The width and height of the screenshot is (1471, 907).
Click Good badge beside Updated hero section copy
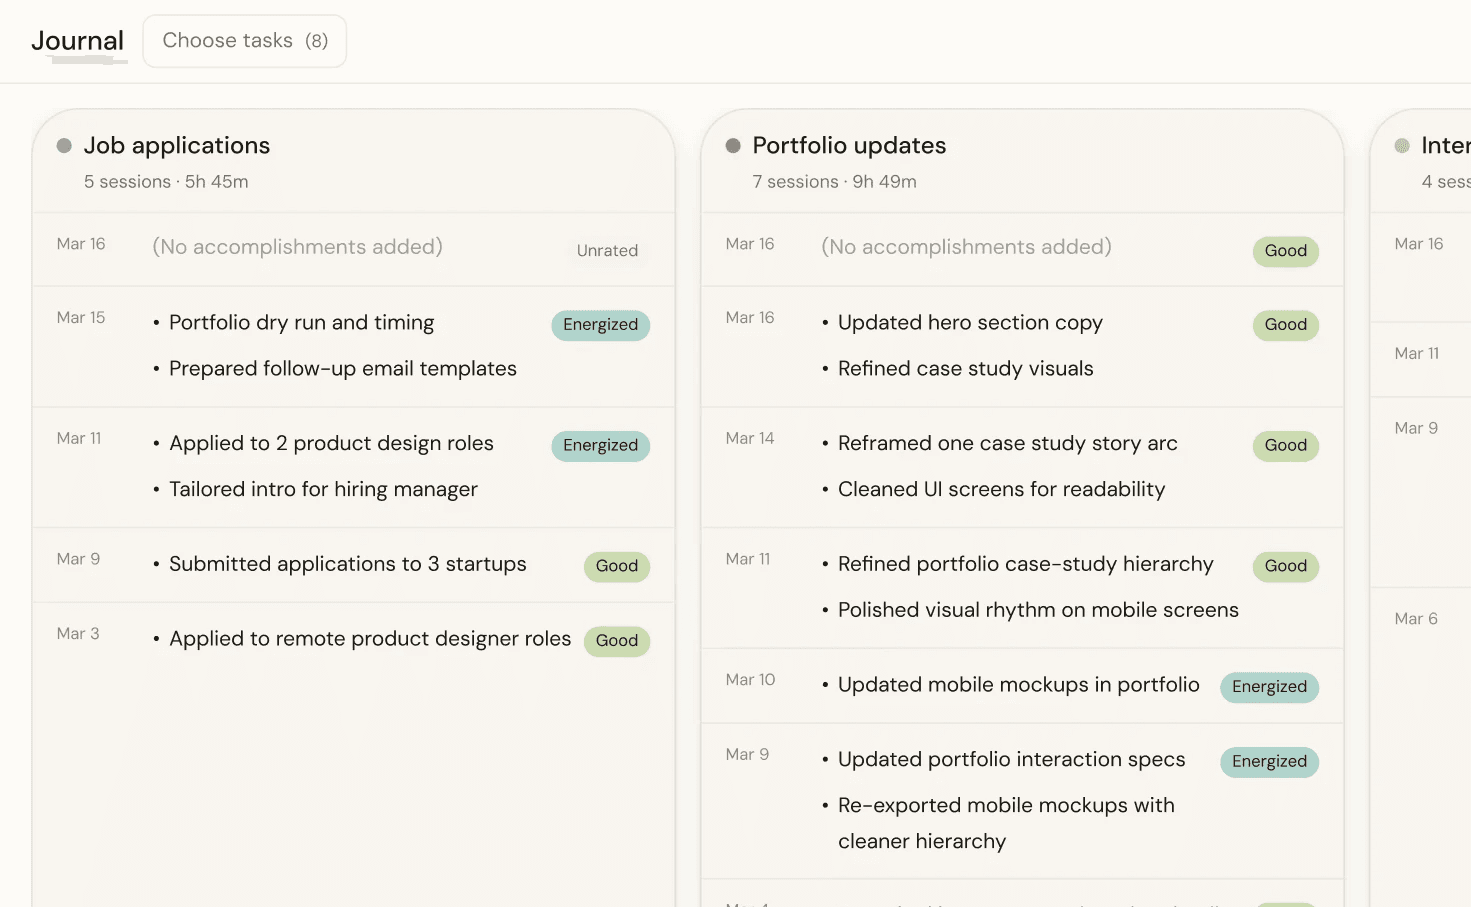(1285, 325)
